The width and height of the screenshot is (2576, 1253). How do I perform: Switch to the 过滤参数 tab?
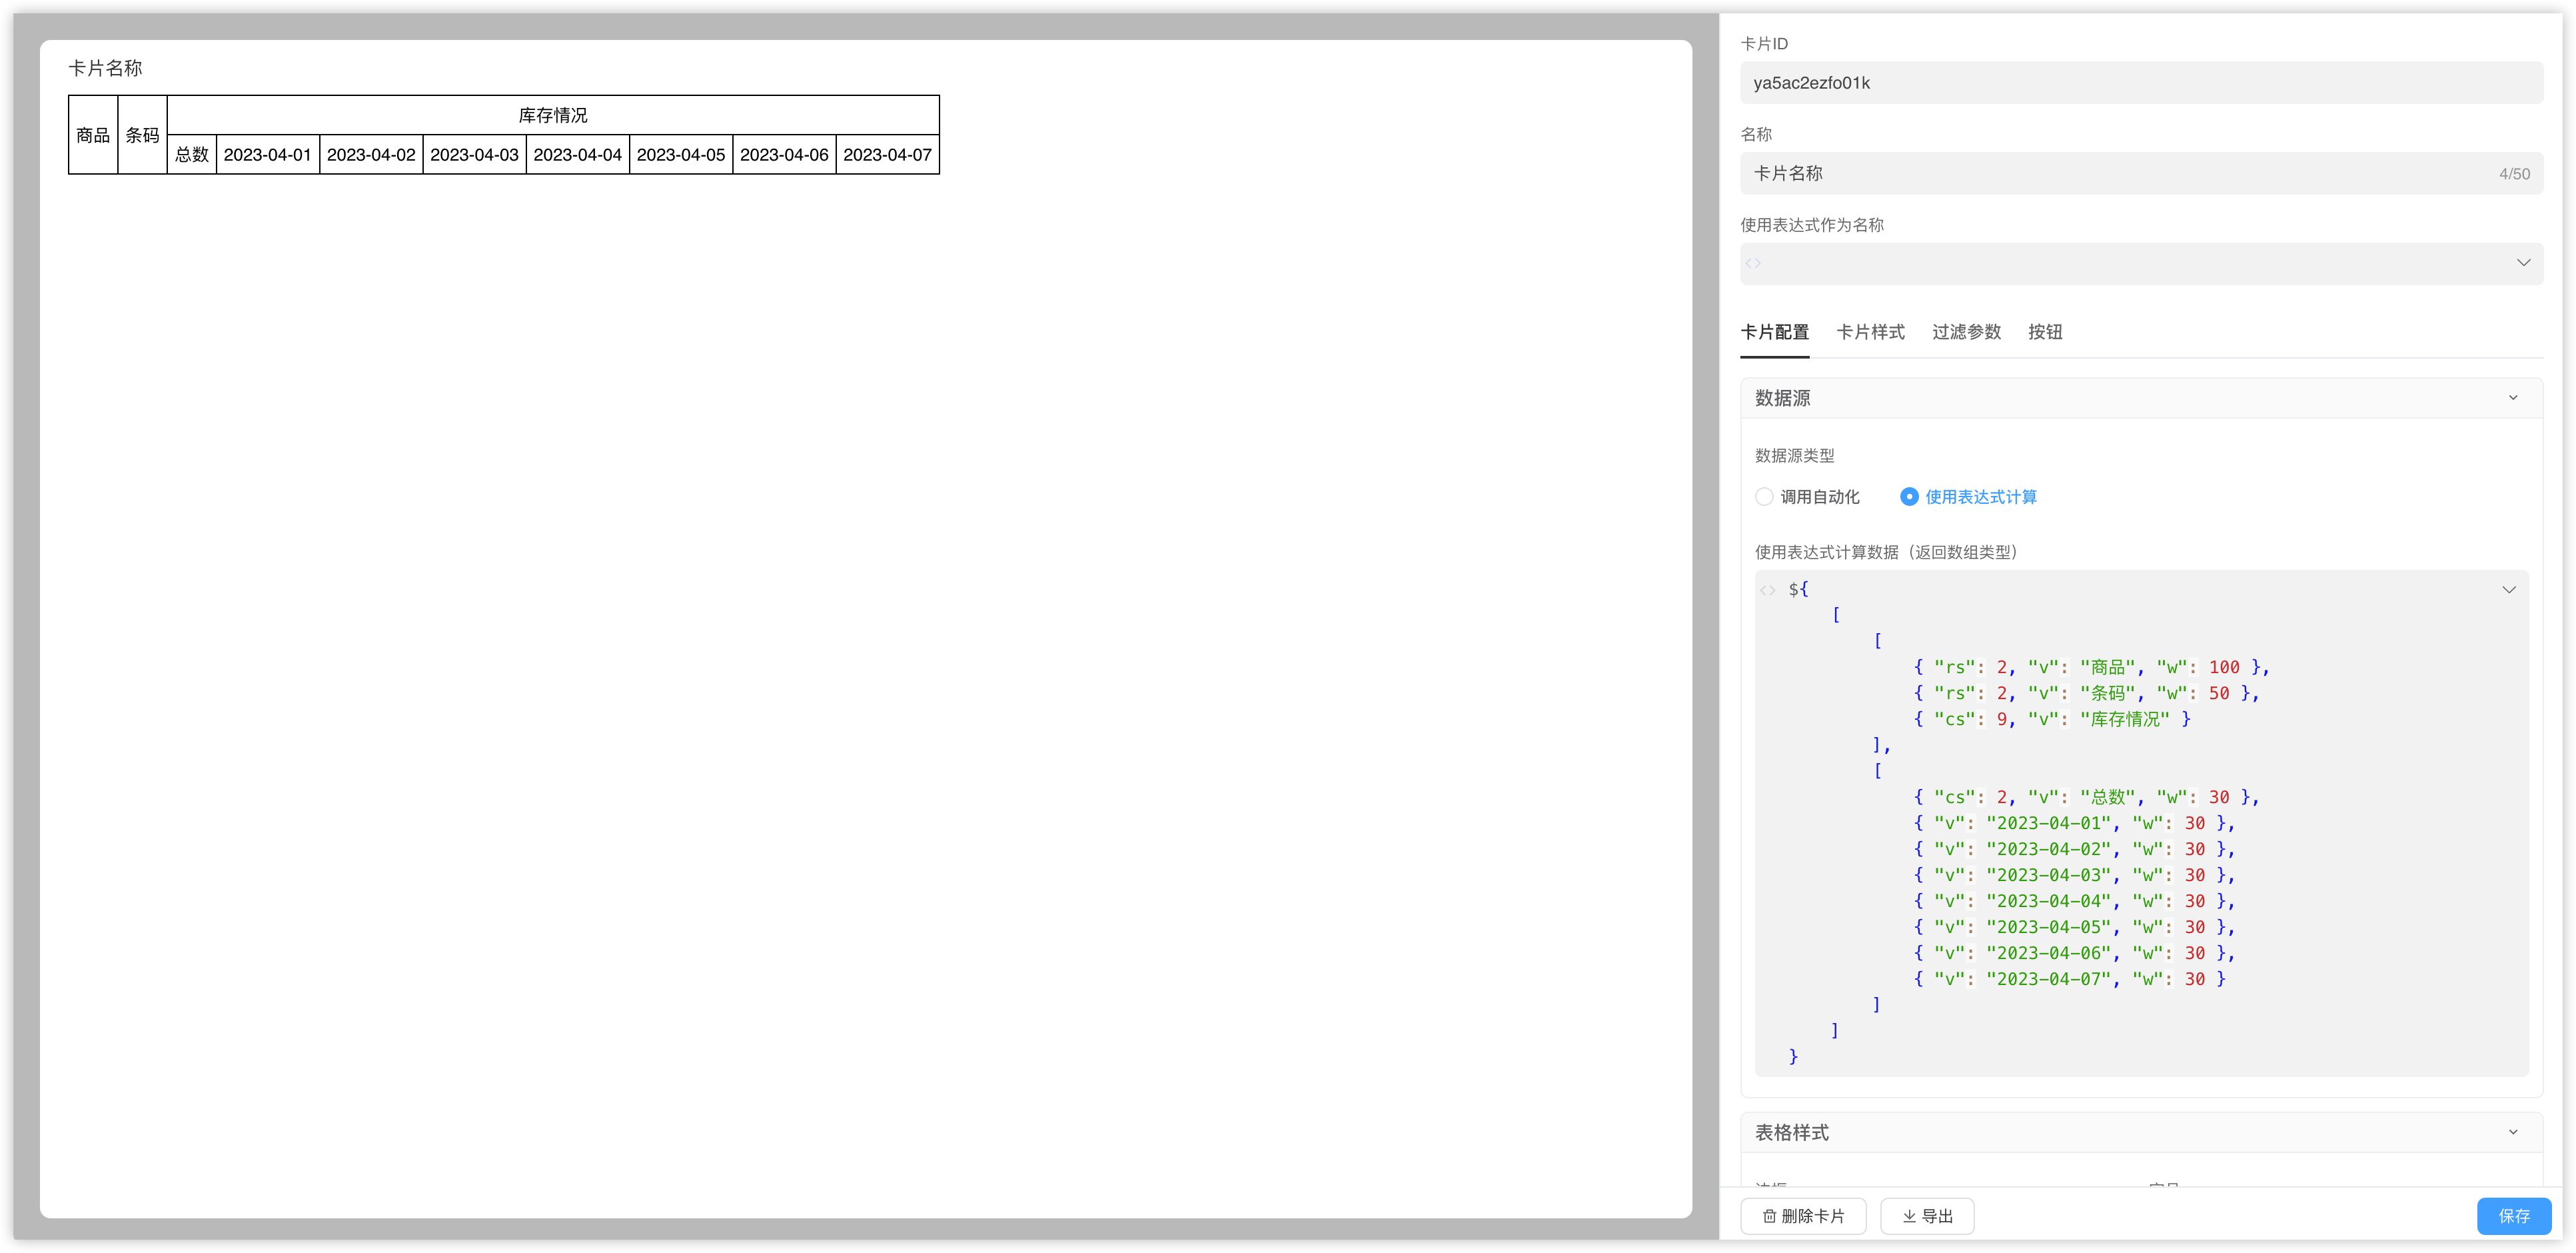click(1966, 332)
